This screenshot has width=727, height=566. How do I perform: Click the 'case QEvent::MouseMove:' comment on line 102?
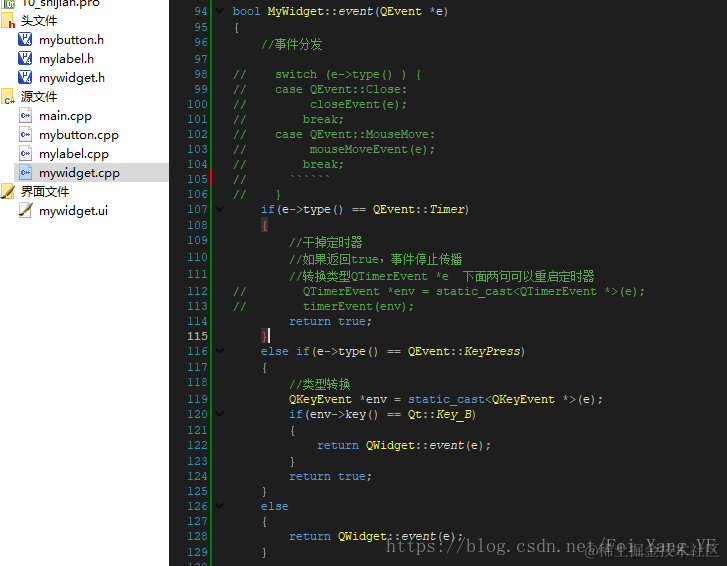[x=355, y=134]
